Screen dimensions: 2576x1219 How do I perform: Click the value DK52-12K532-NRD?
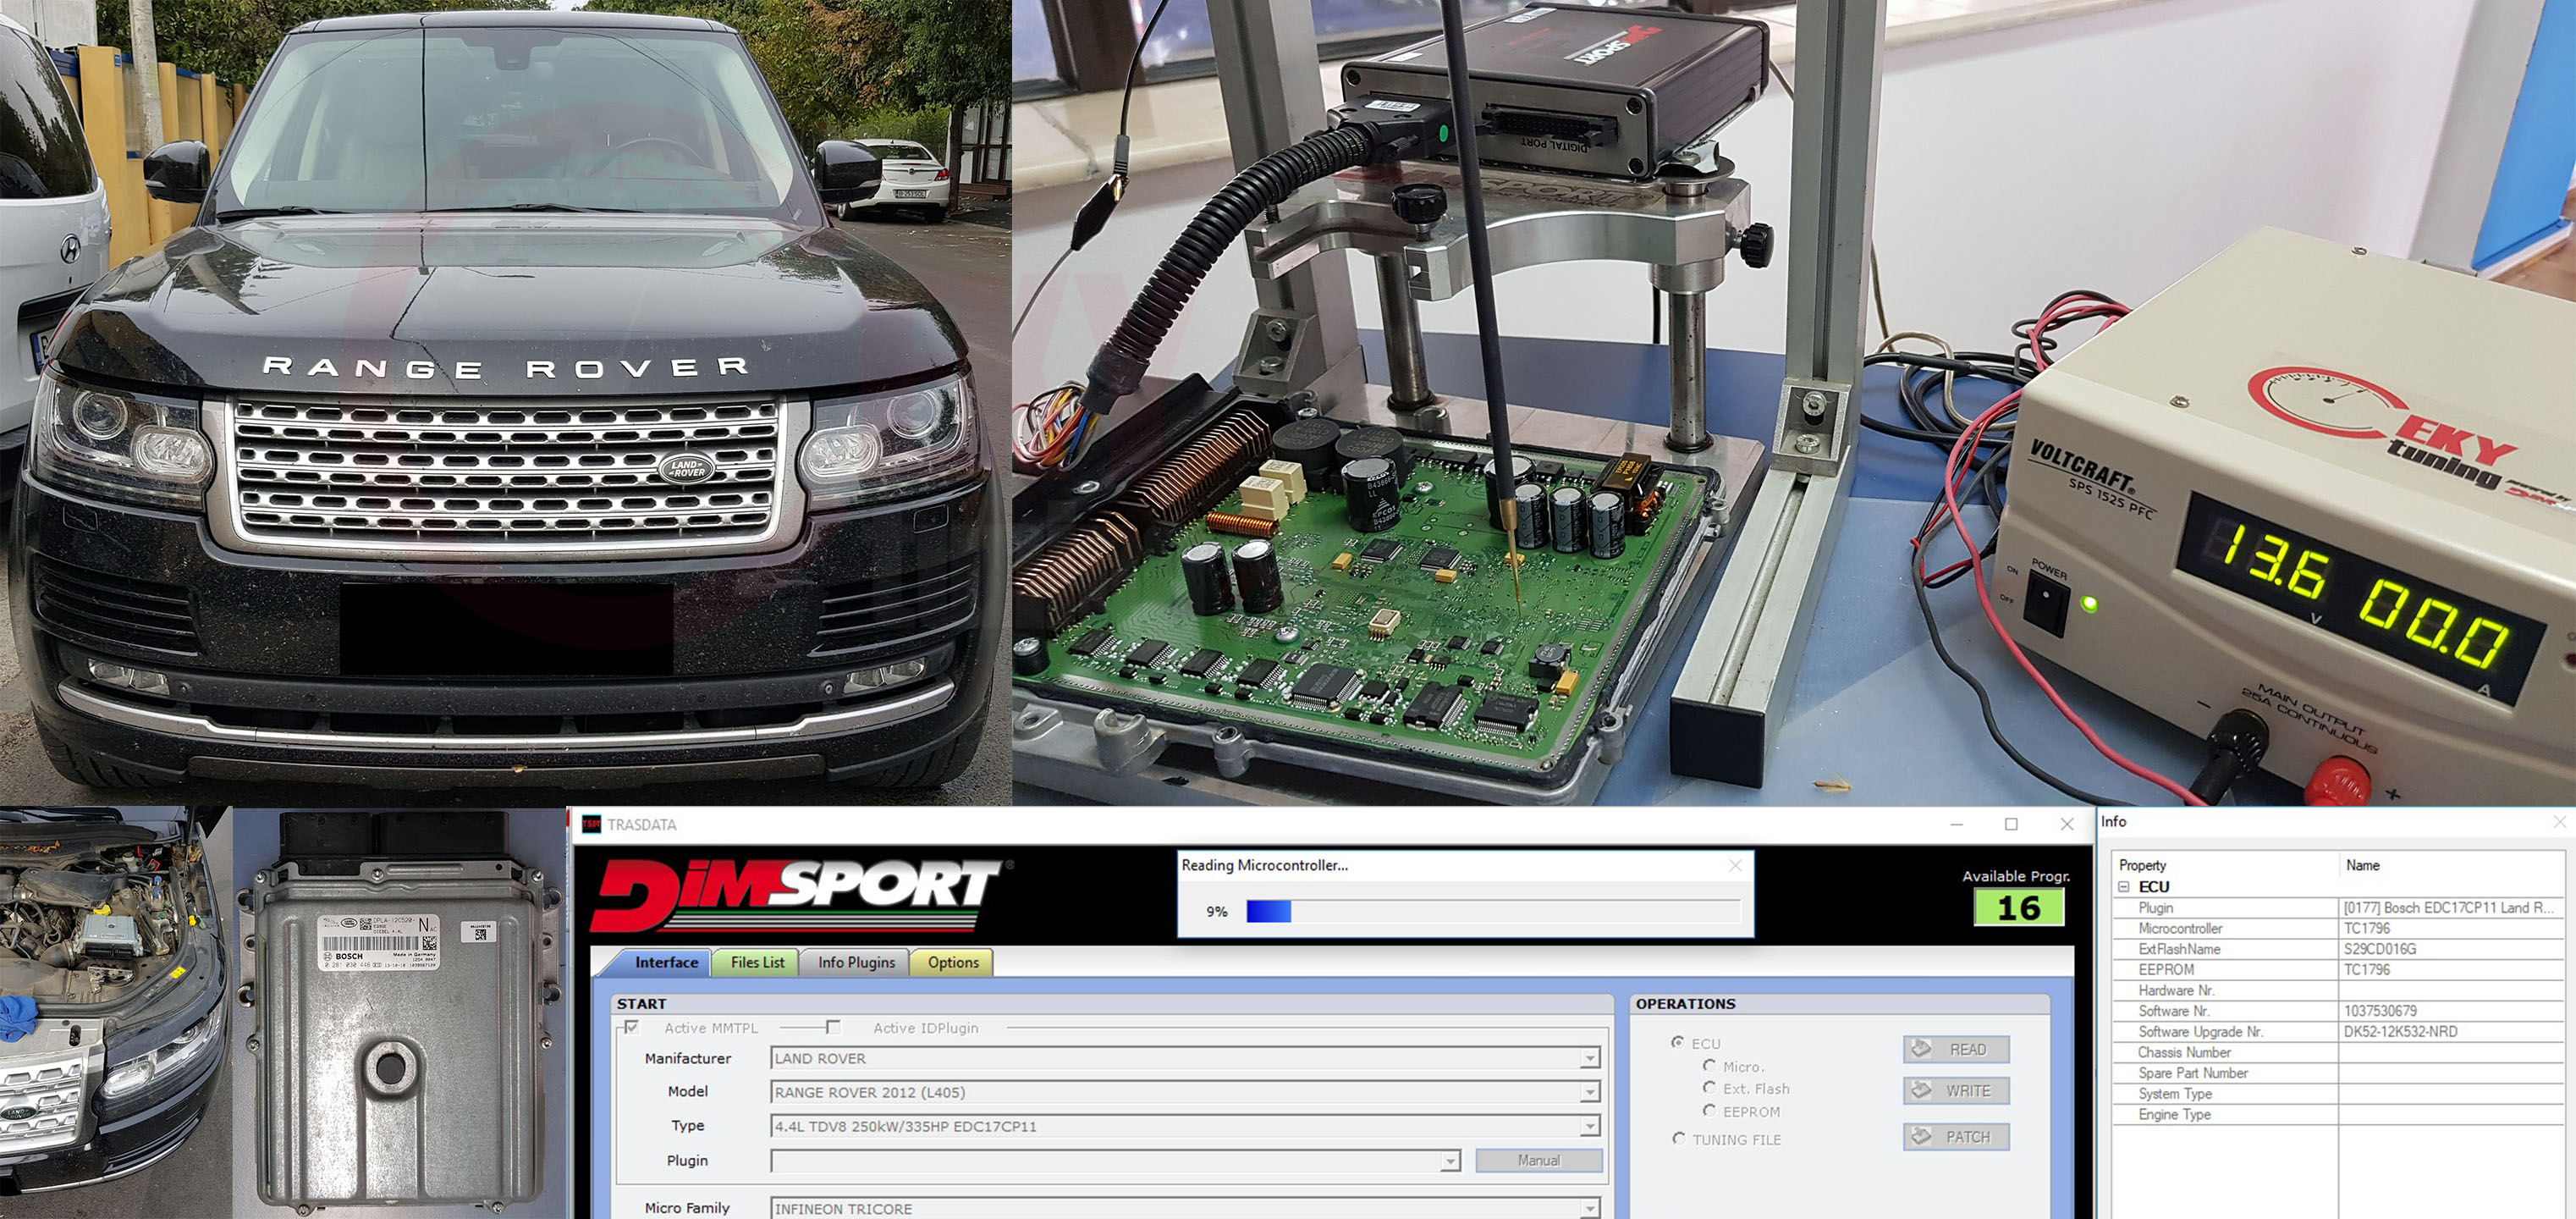pos(2400,1031)
